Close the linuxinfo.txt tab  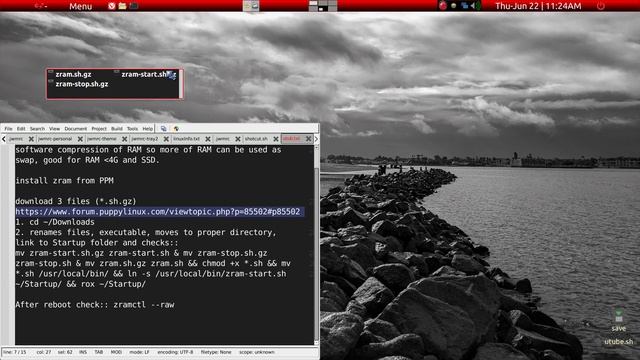[x=208, y=139]
